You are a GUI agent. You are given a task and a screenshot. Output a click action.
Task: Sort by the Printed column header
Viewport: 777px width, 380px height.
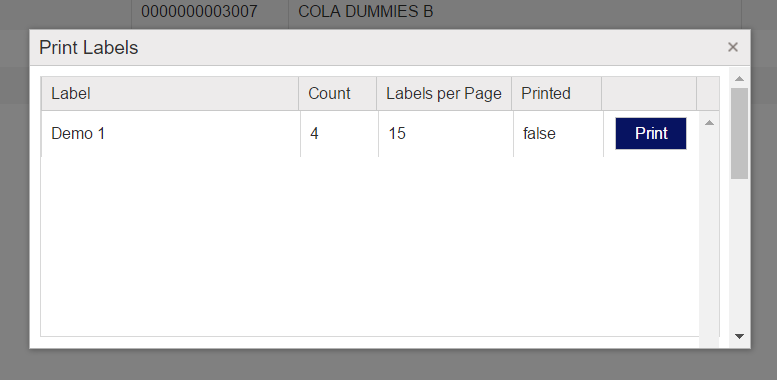(x=557, y=93)
